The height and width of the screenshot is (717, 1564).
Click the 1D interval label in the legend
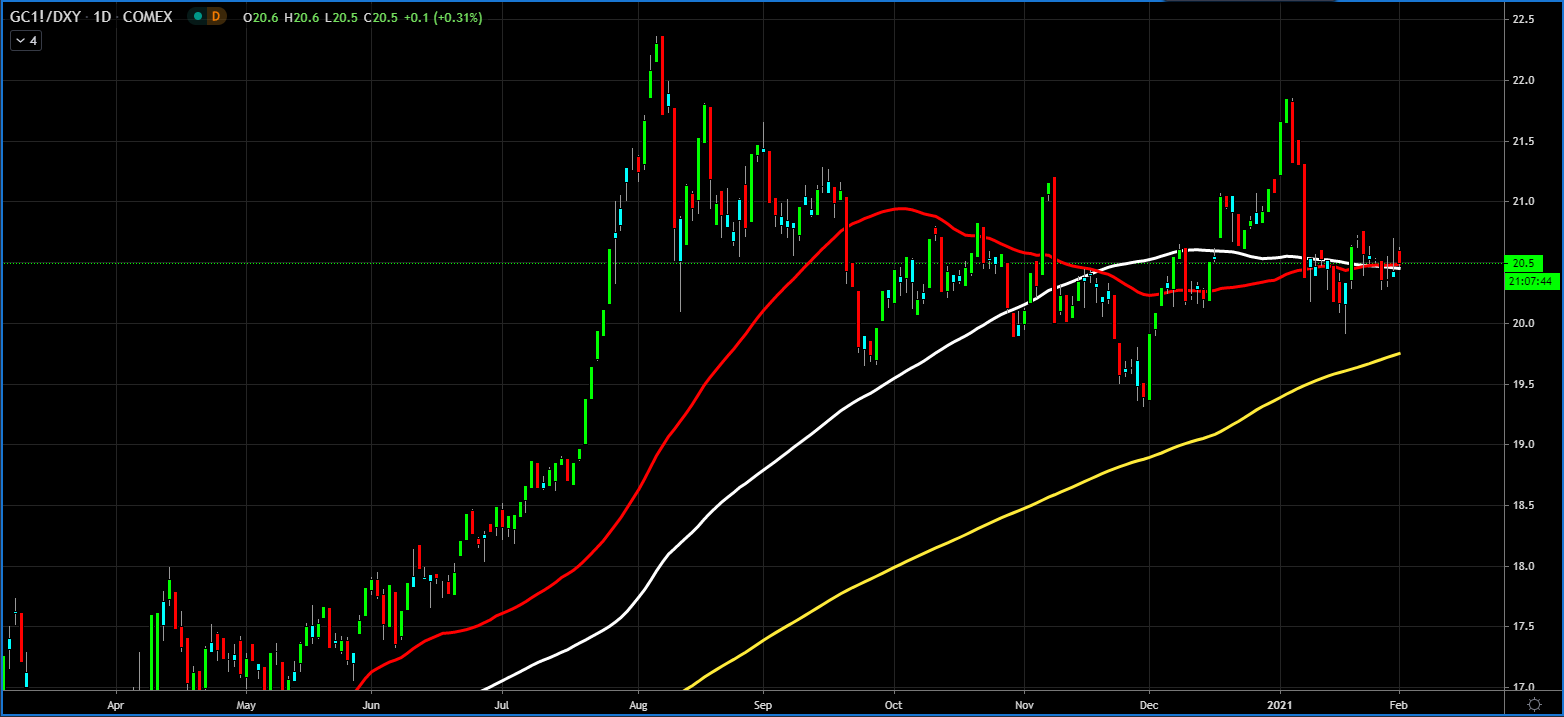coord(102,17)
